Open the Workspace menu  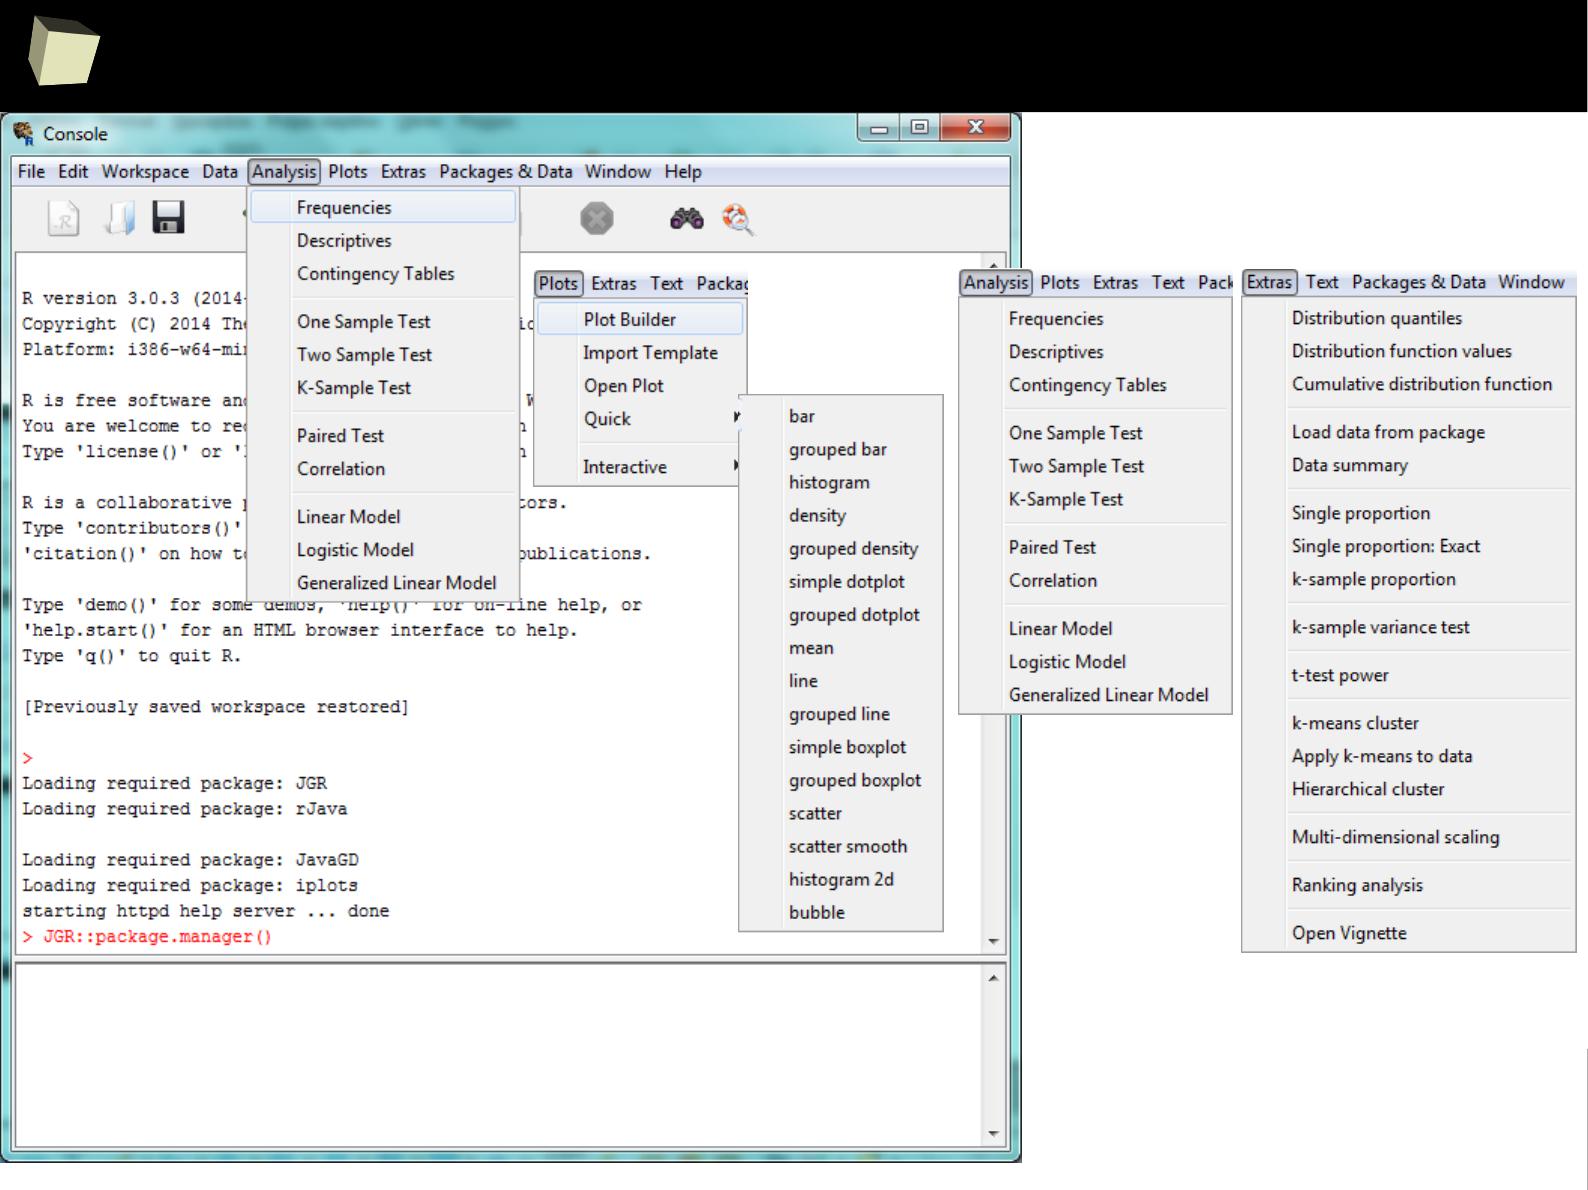pos(145,171)
